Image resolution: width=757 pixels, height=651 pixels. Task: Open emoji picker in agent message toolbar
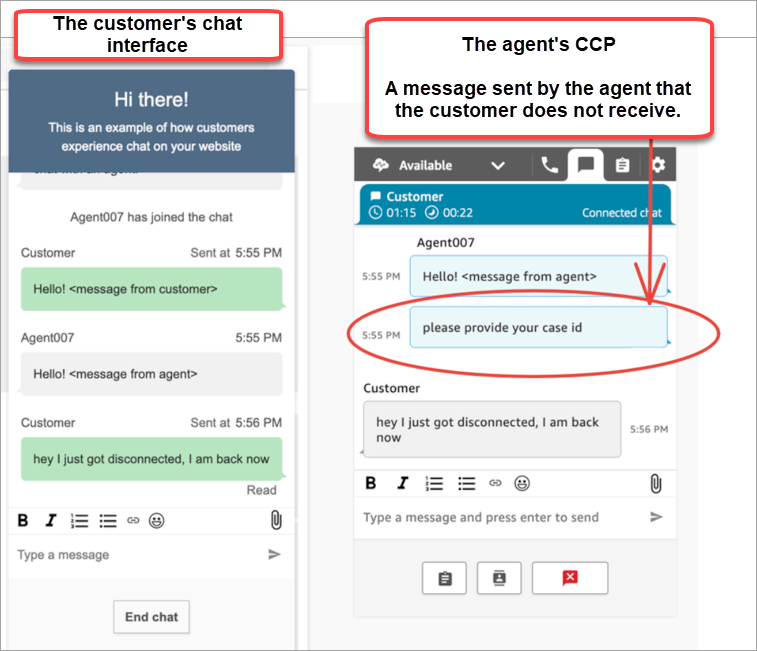(521, 483)
